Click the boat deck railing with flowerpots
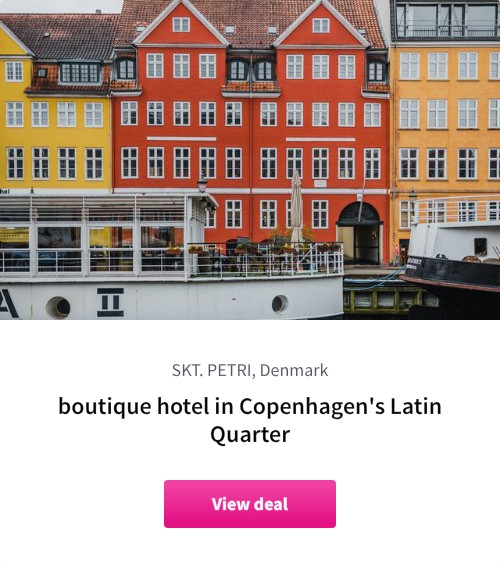Image resolution: width=500 pixels, height=563 pixels. coord(266,260)
